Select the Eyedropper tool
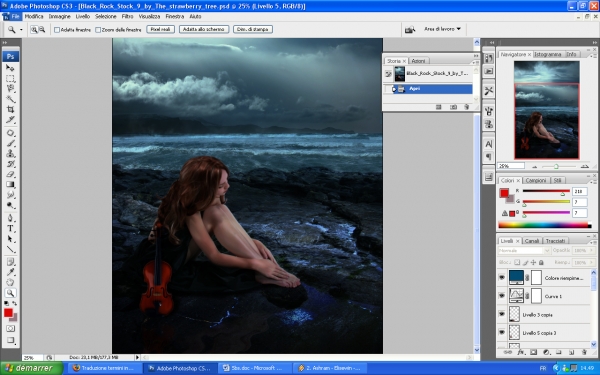The width and height of the screenshot is (600, 375). pos(10,272)
